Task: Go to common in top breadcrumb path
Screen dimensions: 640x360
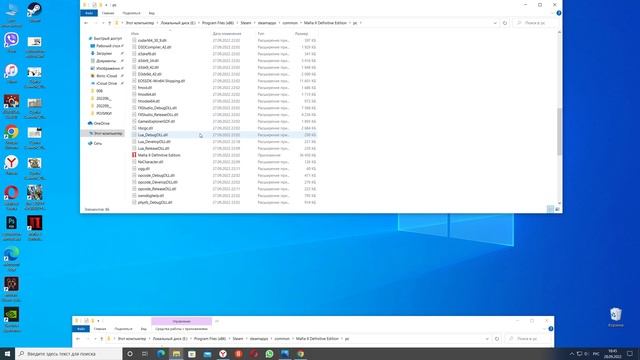Action: point(290,23)
